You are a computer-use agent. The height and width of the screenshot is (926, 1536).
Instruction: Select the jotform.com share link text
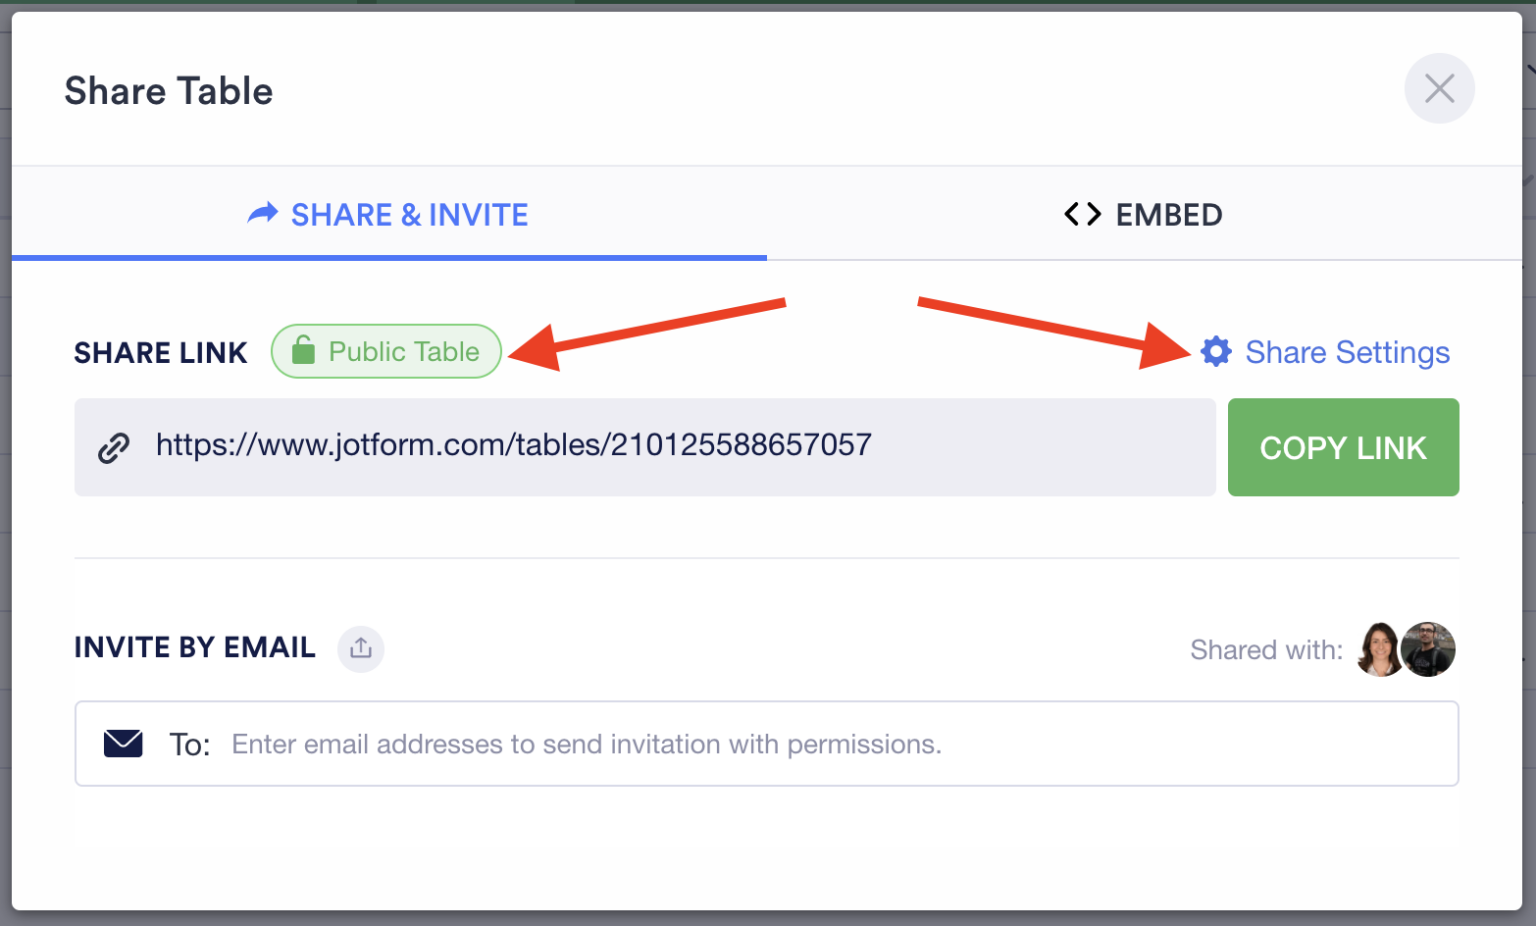[513, 446]
